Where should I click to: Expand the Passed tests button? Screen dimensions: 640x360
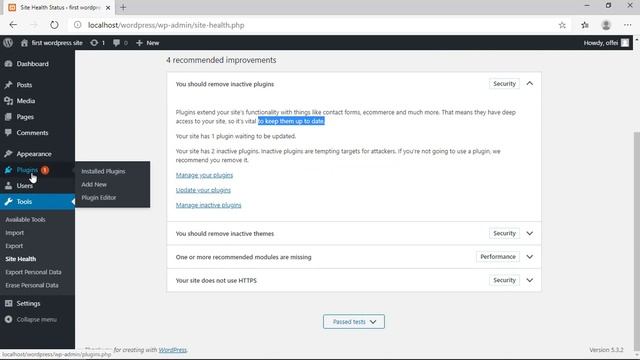click(353, 321)
